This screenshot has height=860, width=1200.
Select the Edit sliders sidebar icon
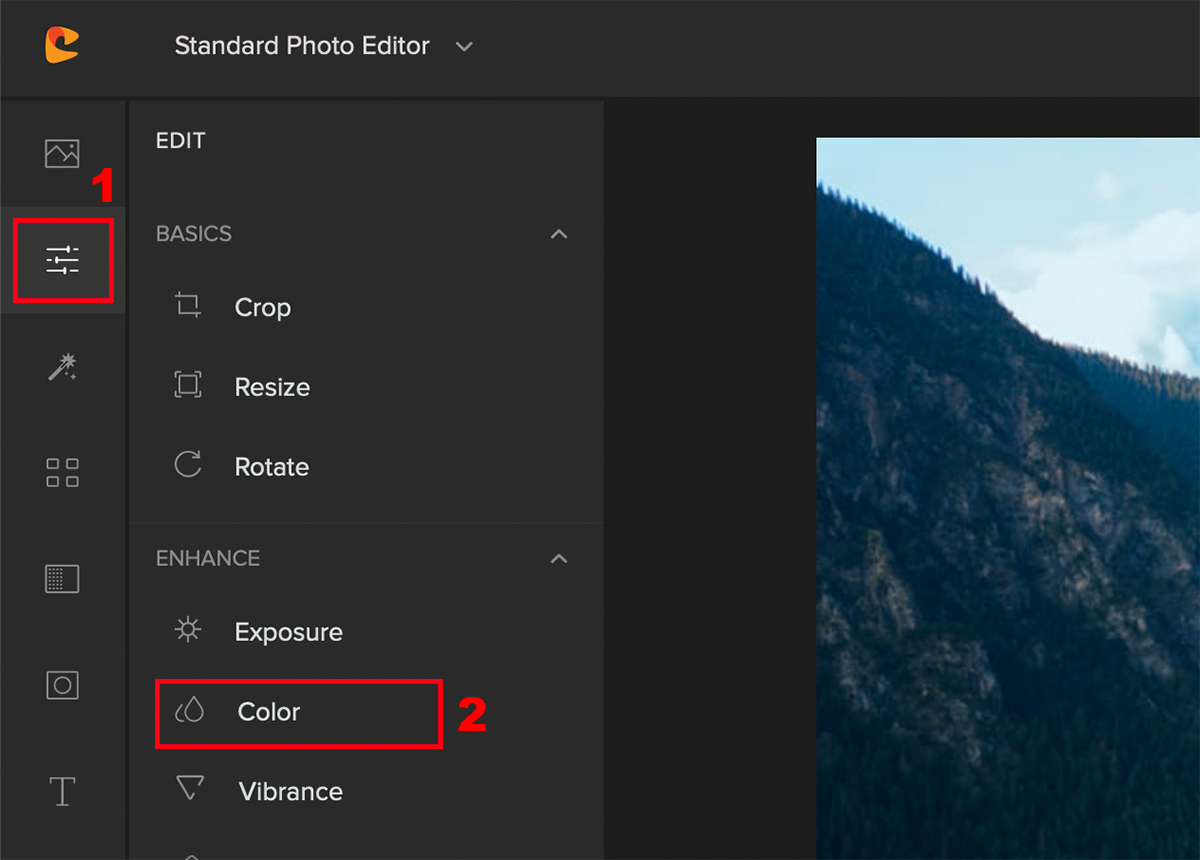pyautogui.click(x=62, y=260)
